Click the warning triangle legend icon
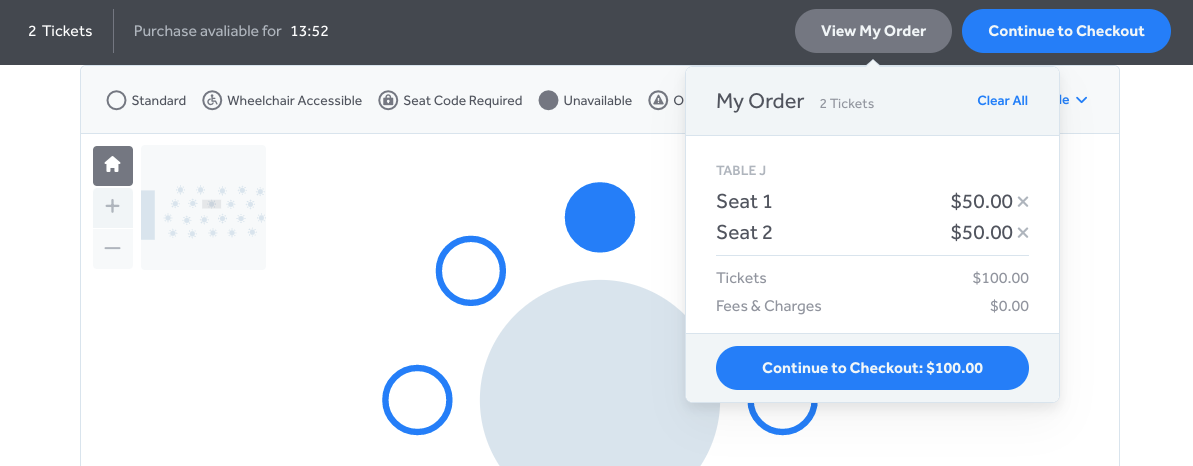Image resolution: width=1193 pixels, height=466 pixels. point(658,101)
